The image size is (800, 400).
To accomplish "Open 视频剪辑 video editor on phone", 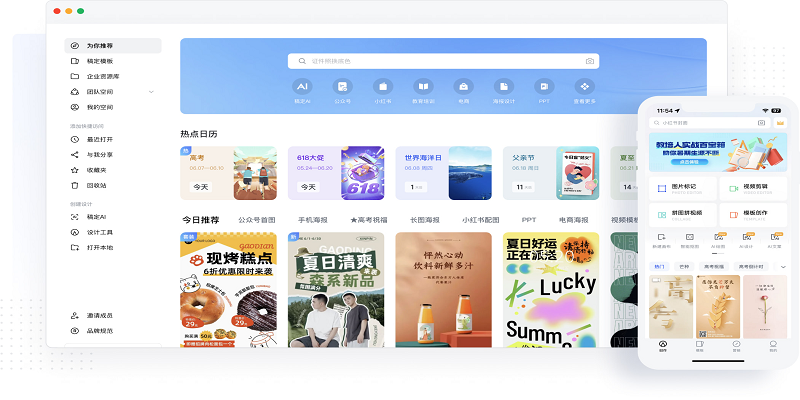I will [753, 188].
